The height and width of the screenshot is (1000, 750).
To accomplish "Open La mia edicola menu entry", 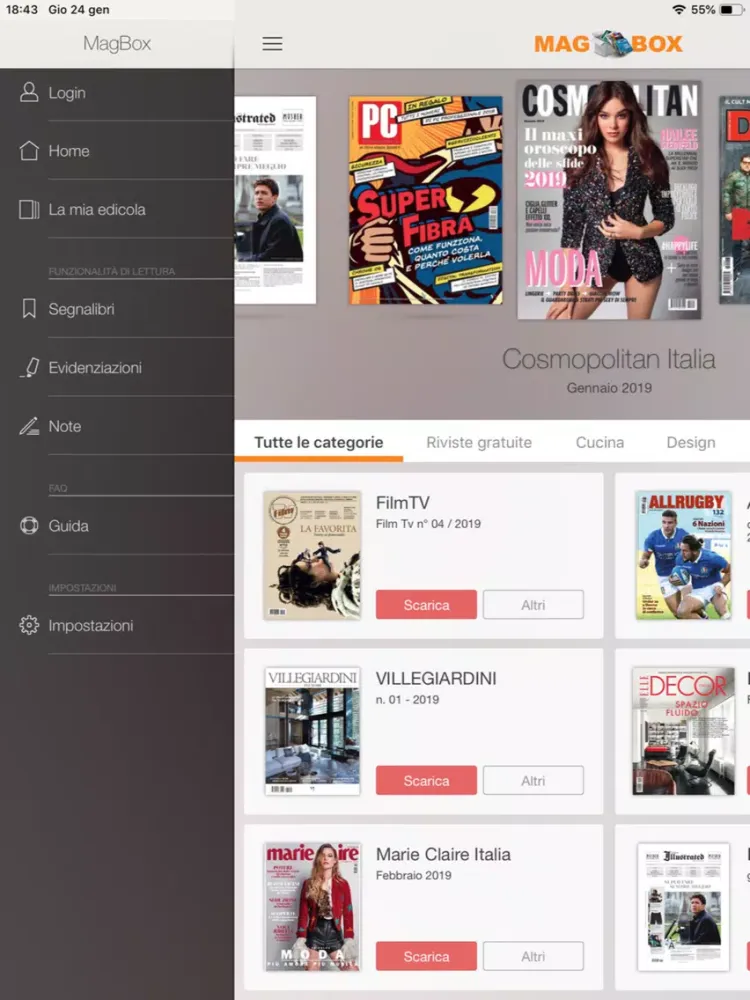I will pyautogui.click(x=117, y=209).
